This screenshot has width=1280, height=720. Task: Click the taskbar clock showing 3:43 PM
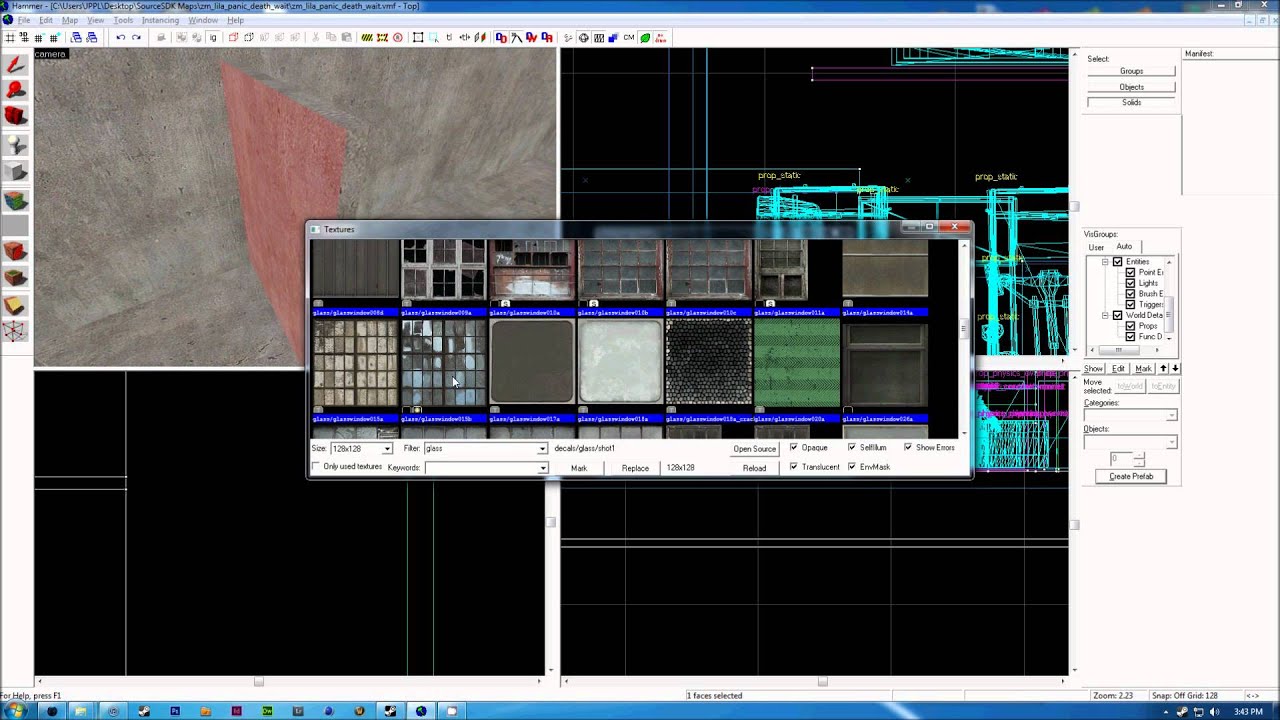1248,712
